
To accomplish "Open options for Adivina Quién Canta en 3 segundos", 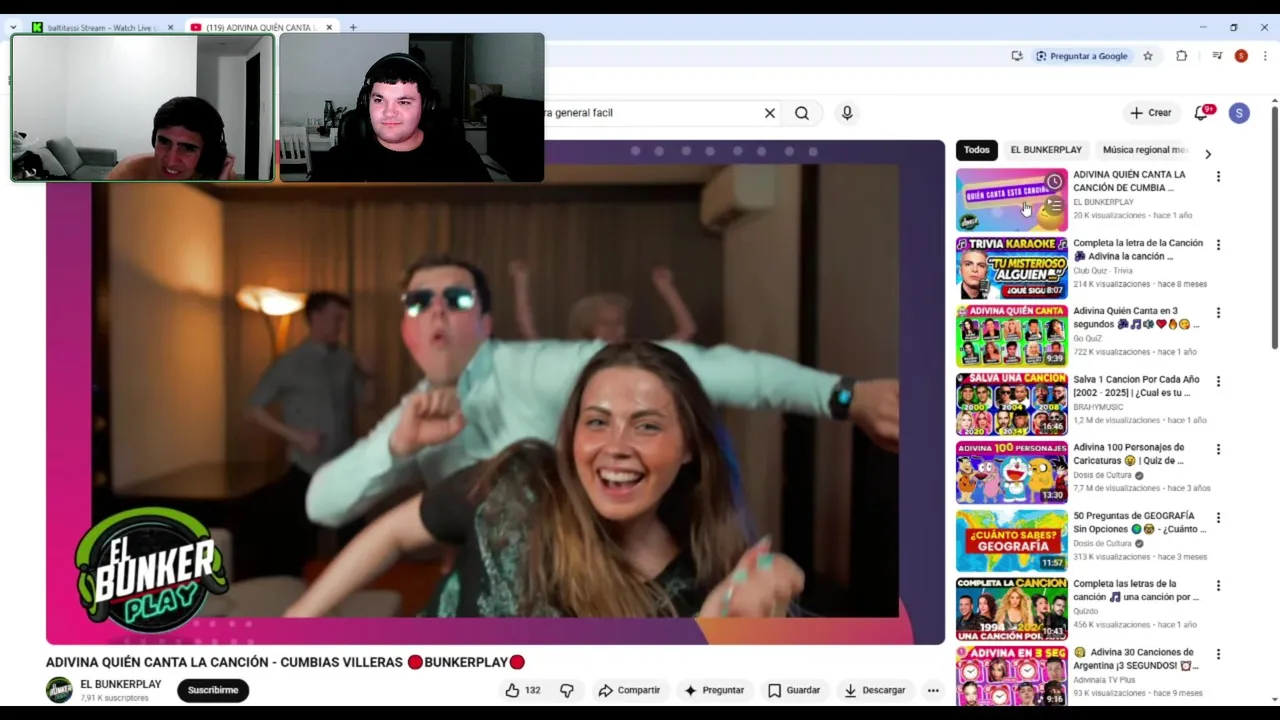I will (1218, 313).
